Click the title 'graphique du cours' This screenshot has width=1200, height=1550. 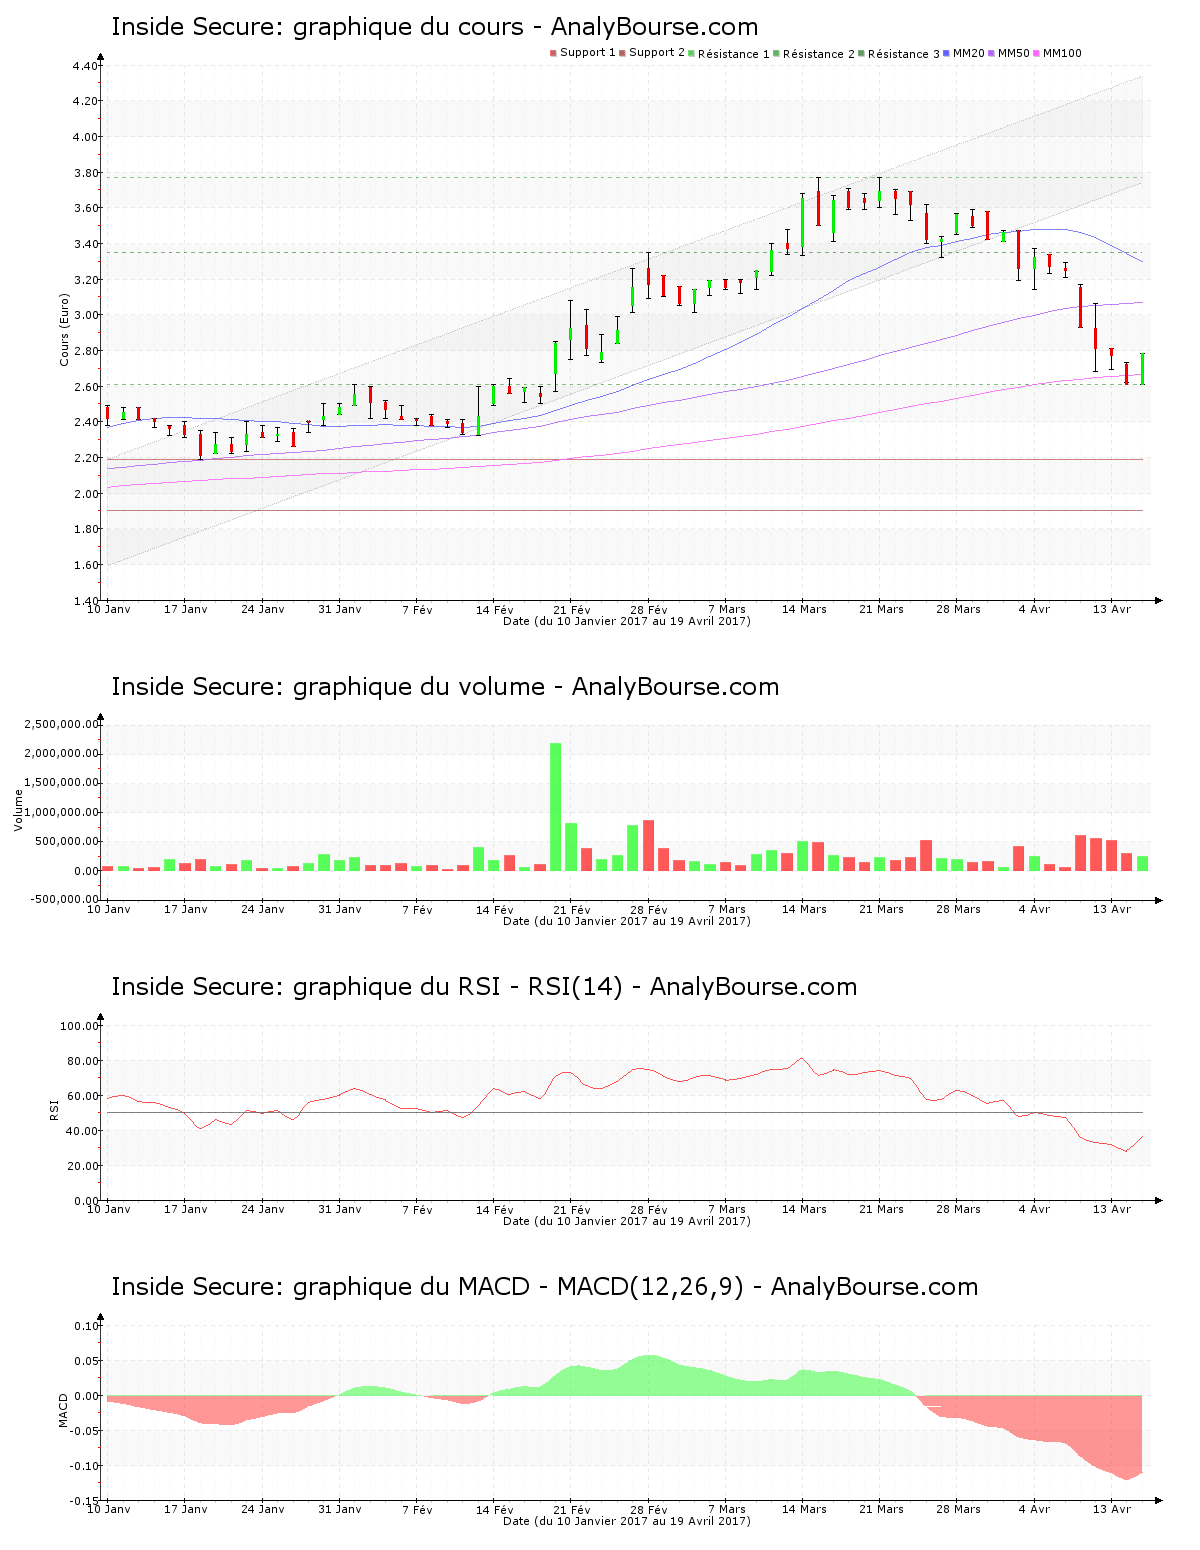point(408,27)
